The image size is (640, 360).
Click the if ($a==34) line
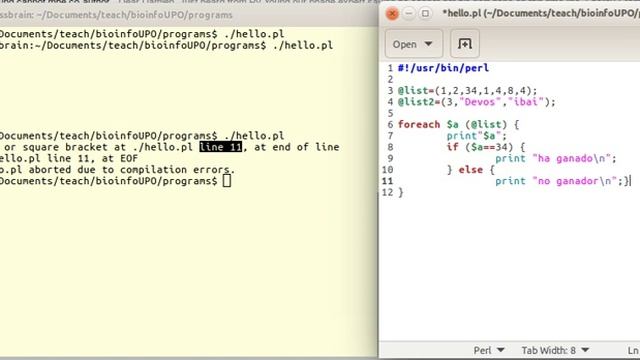(x=486, y=147)
